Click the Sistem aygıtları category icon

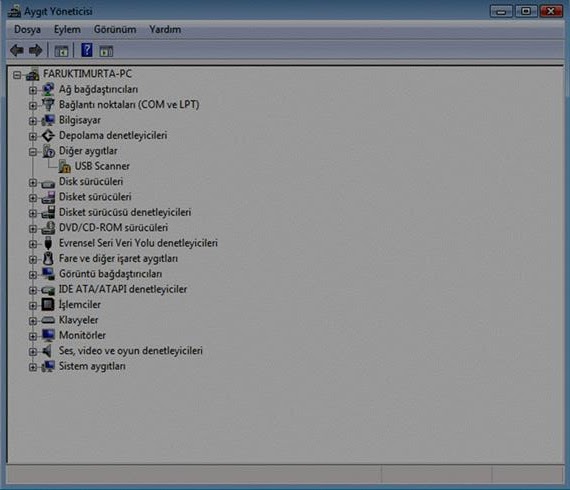[48, 366]
